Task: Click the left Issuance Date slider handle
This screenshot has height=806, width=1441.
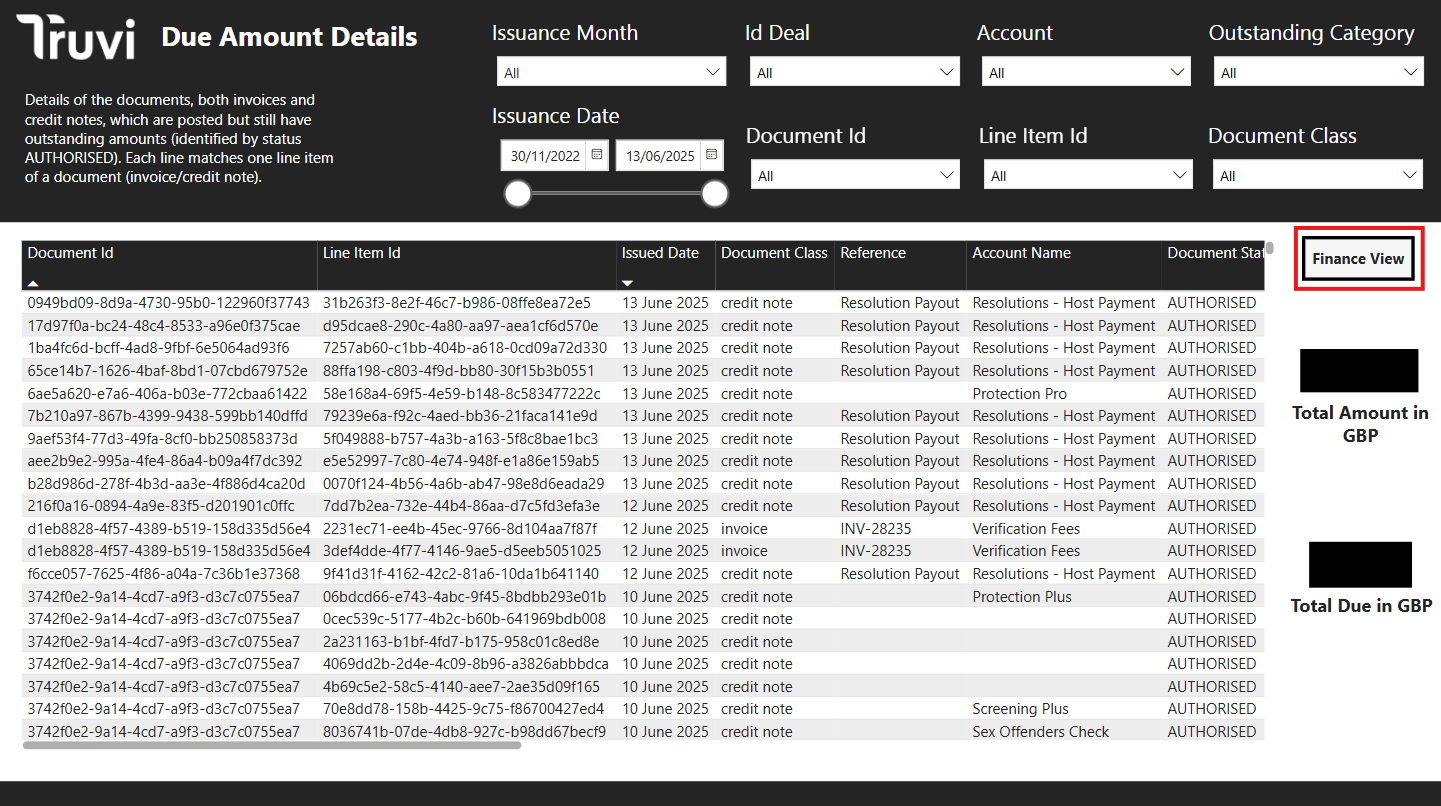Action: (x=517, y=194)
